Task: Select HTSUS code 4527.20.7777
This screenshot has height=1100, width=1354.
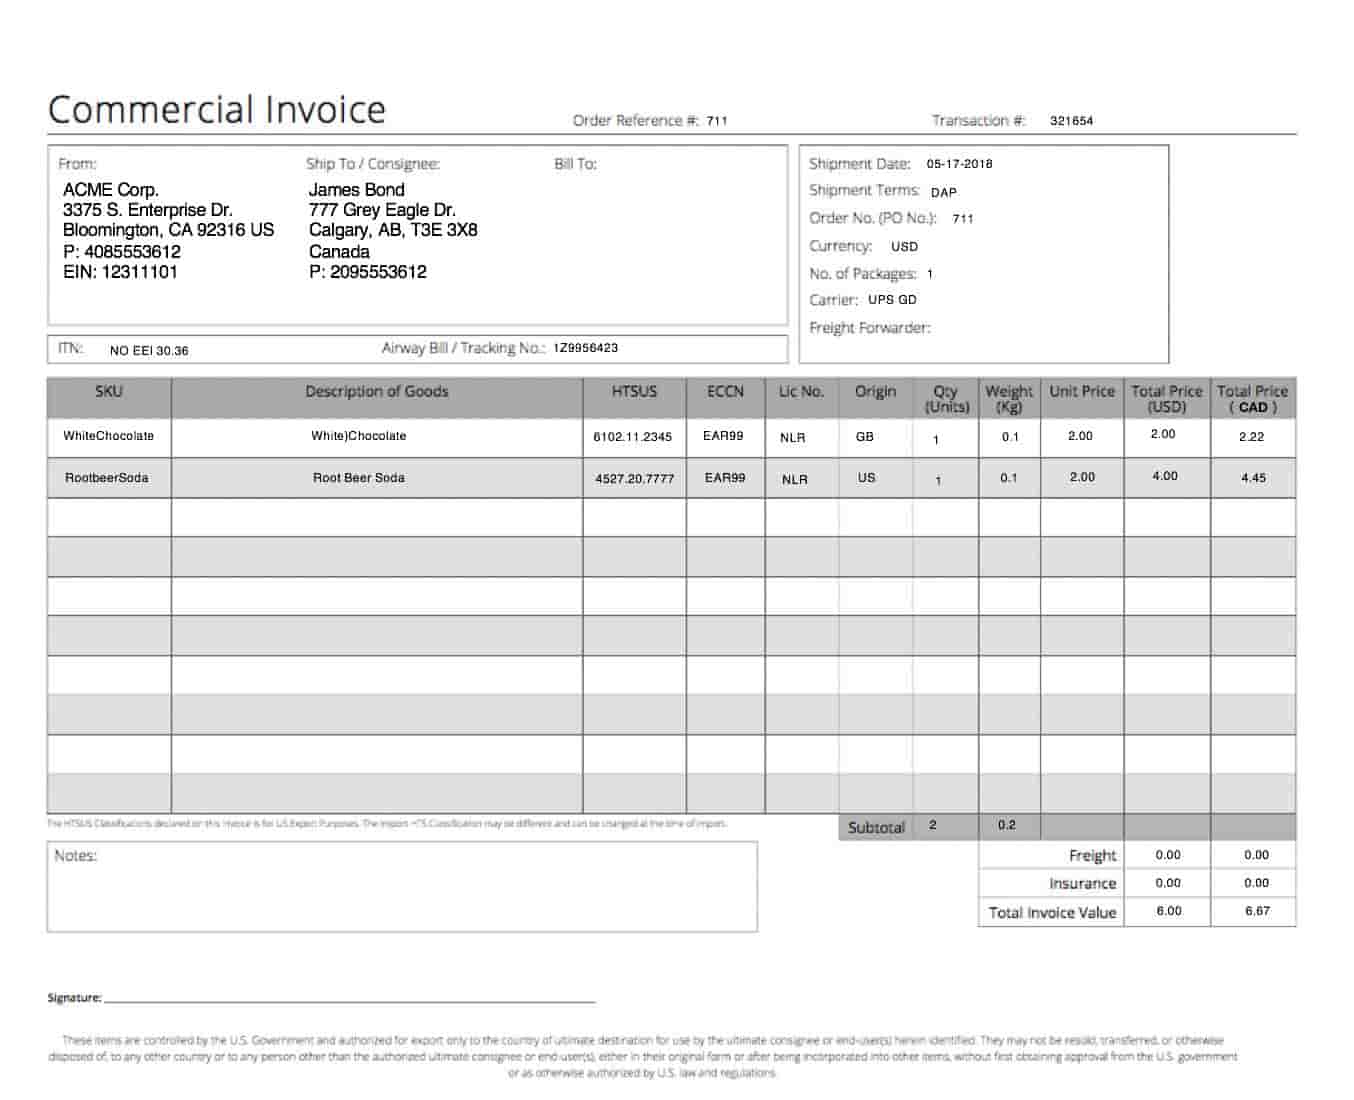Action: point(635,479)
